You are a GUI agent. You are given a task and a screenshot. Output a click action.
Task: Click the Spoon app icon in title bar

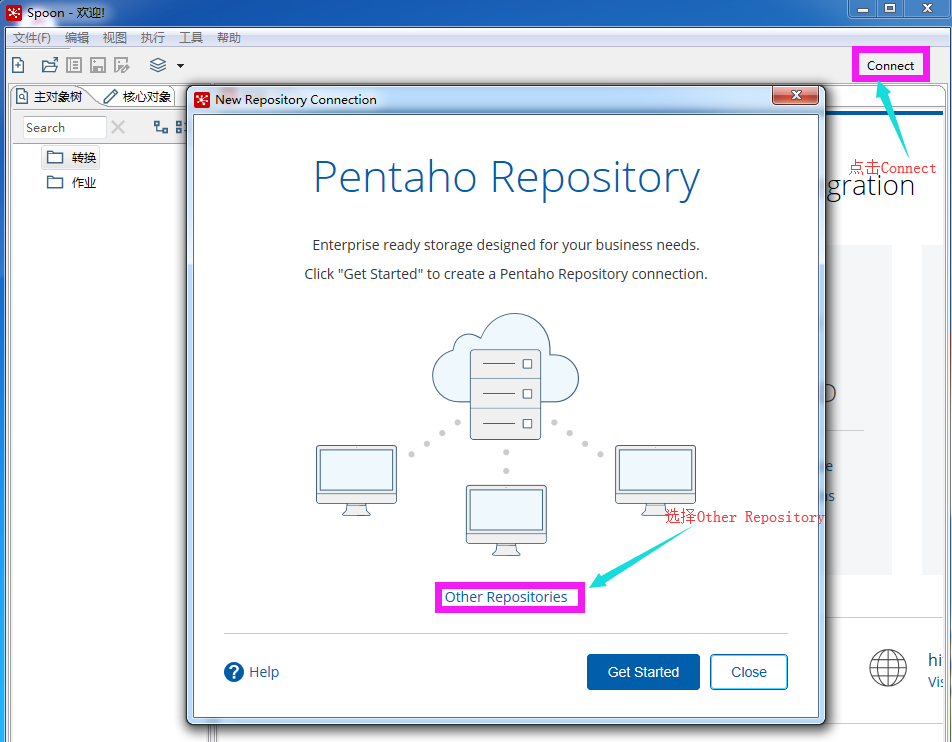(14, 12)
